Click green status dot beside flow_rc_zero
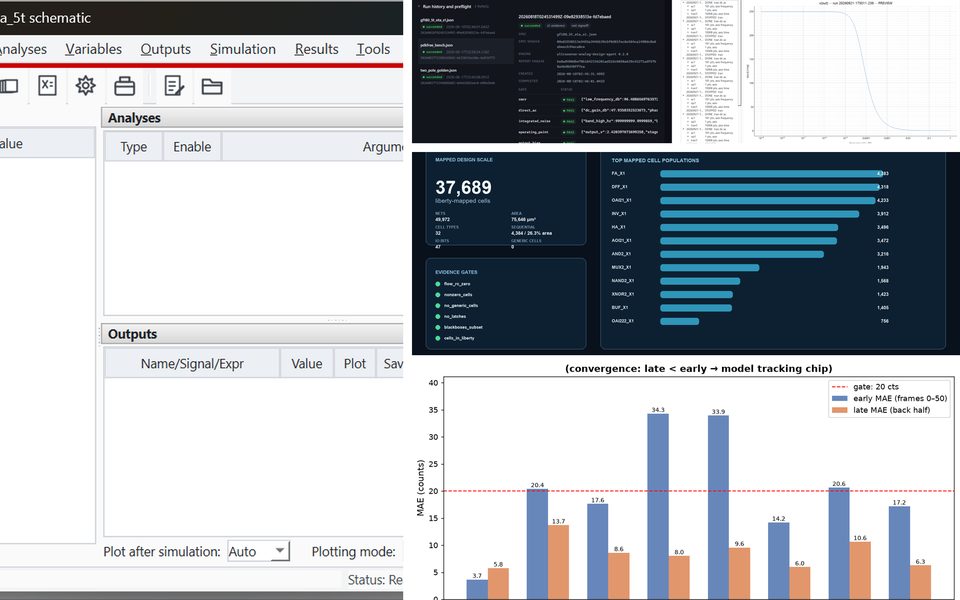The height and width of the screenshot is (600, 960). click(x=438, y=284)
